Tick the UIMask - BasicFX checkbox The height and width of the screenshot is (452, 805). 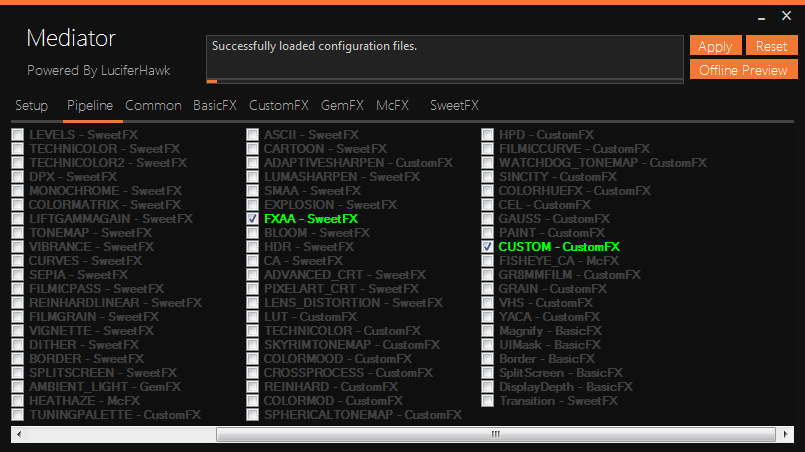click(488, 345)
